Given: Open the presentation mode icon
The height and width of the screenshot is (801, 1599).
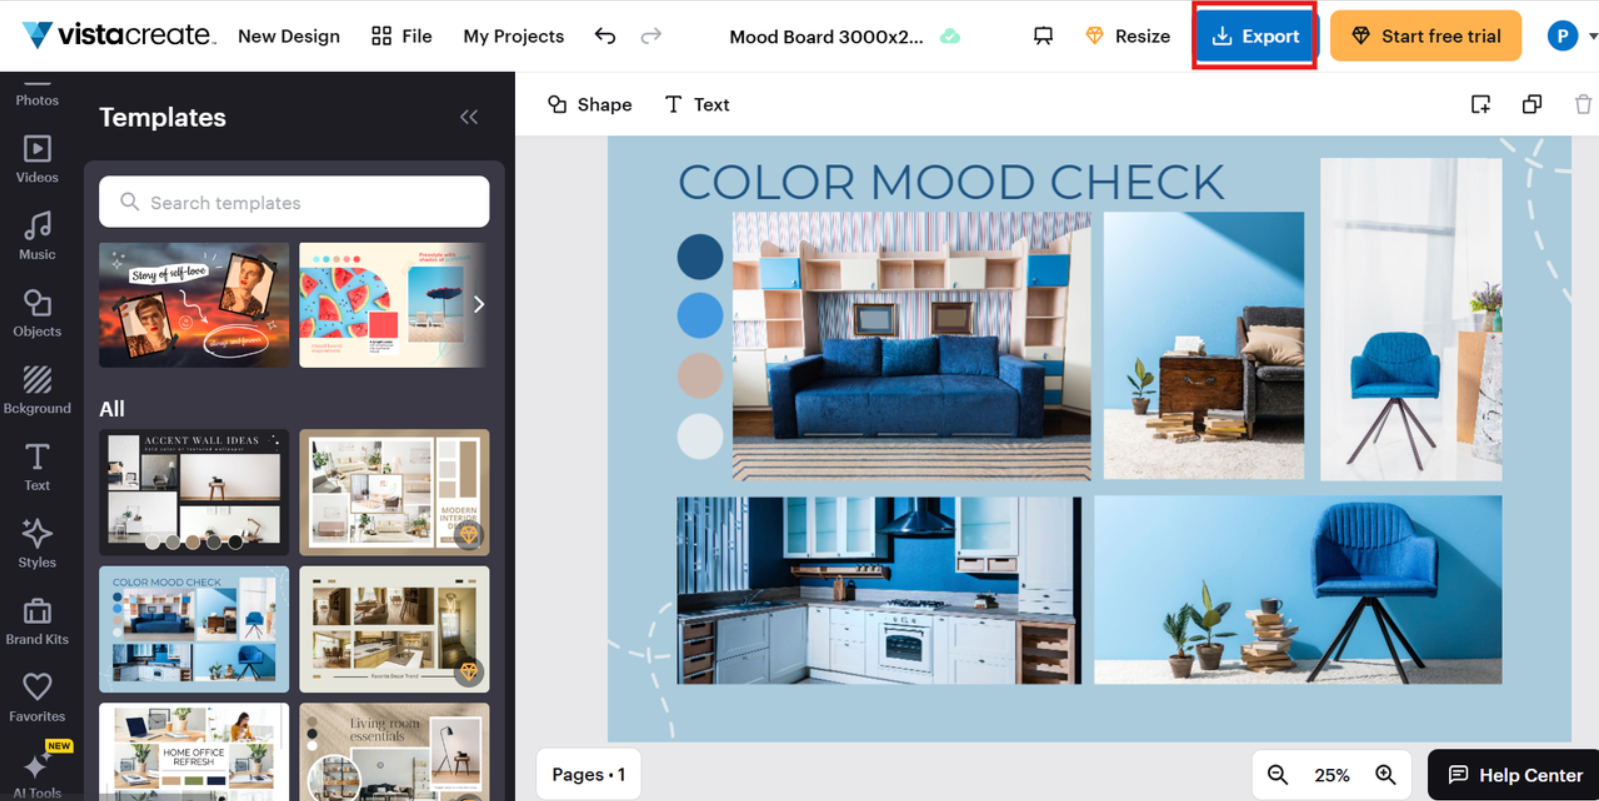Looking at the screenshot, I should [1043, 36].
